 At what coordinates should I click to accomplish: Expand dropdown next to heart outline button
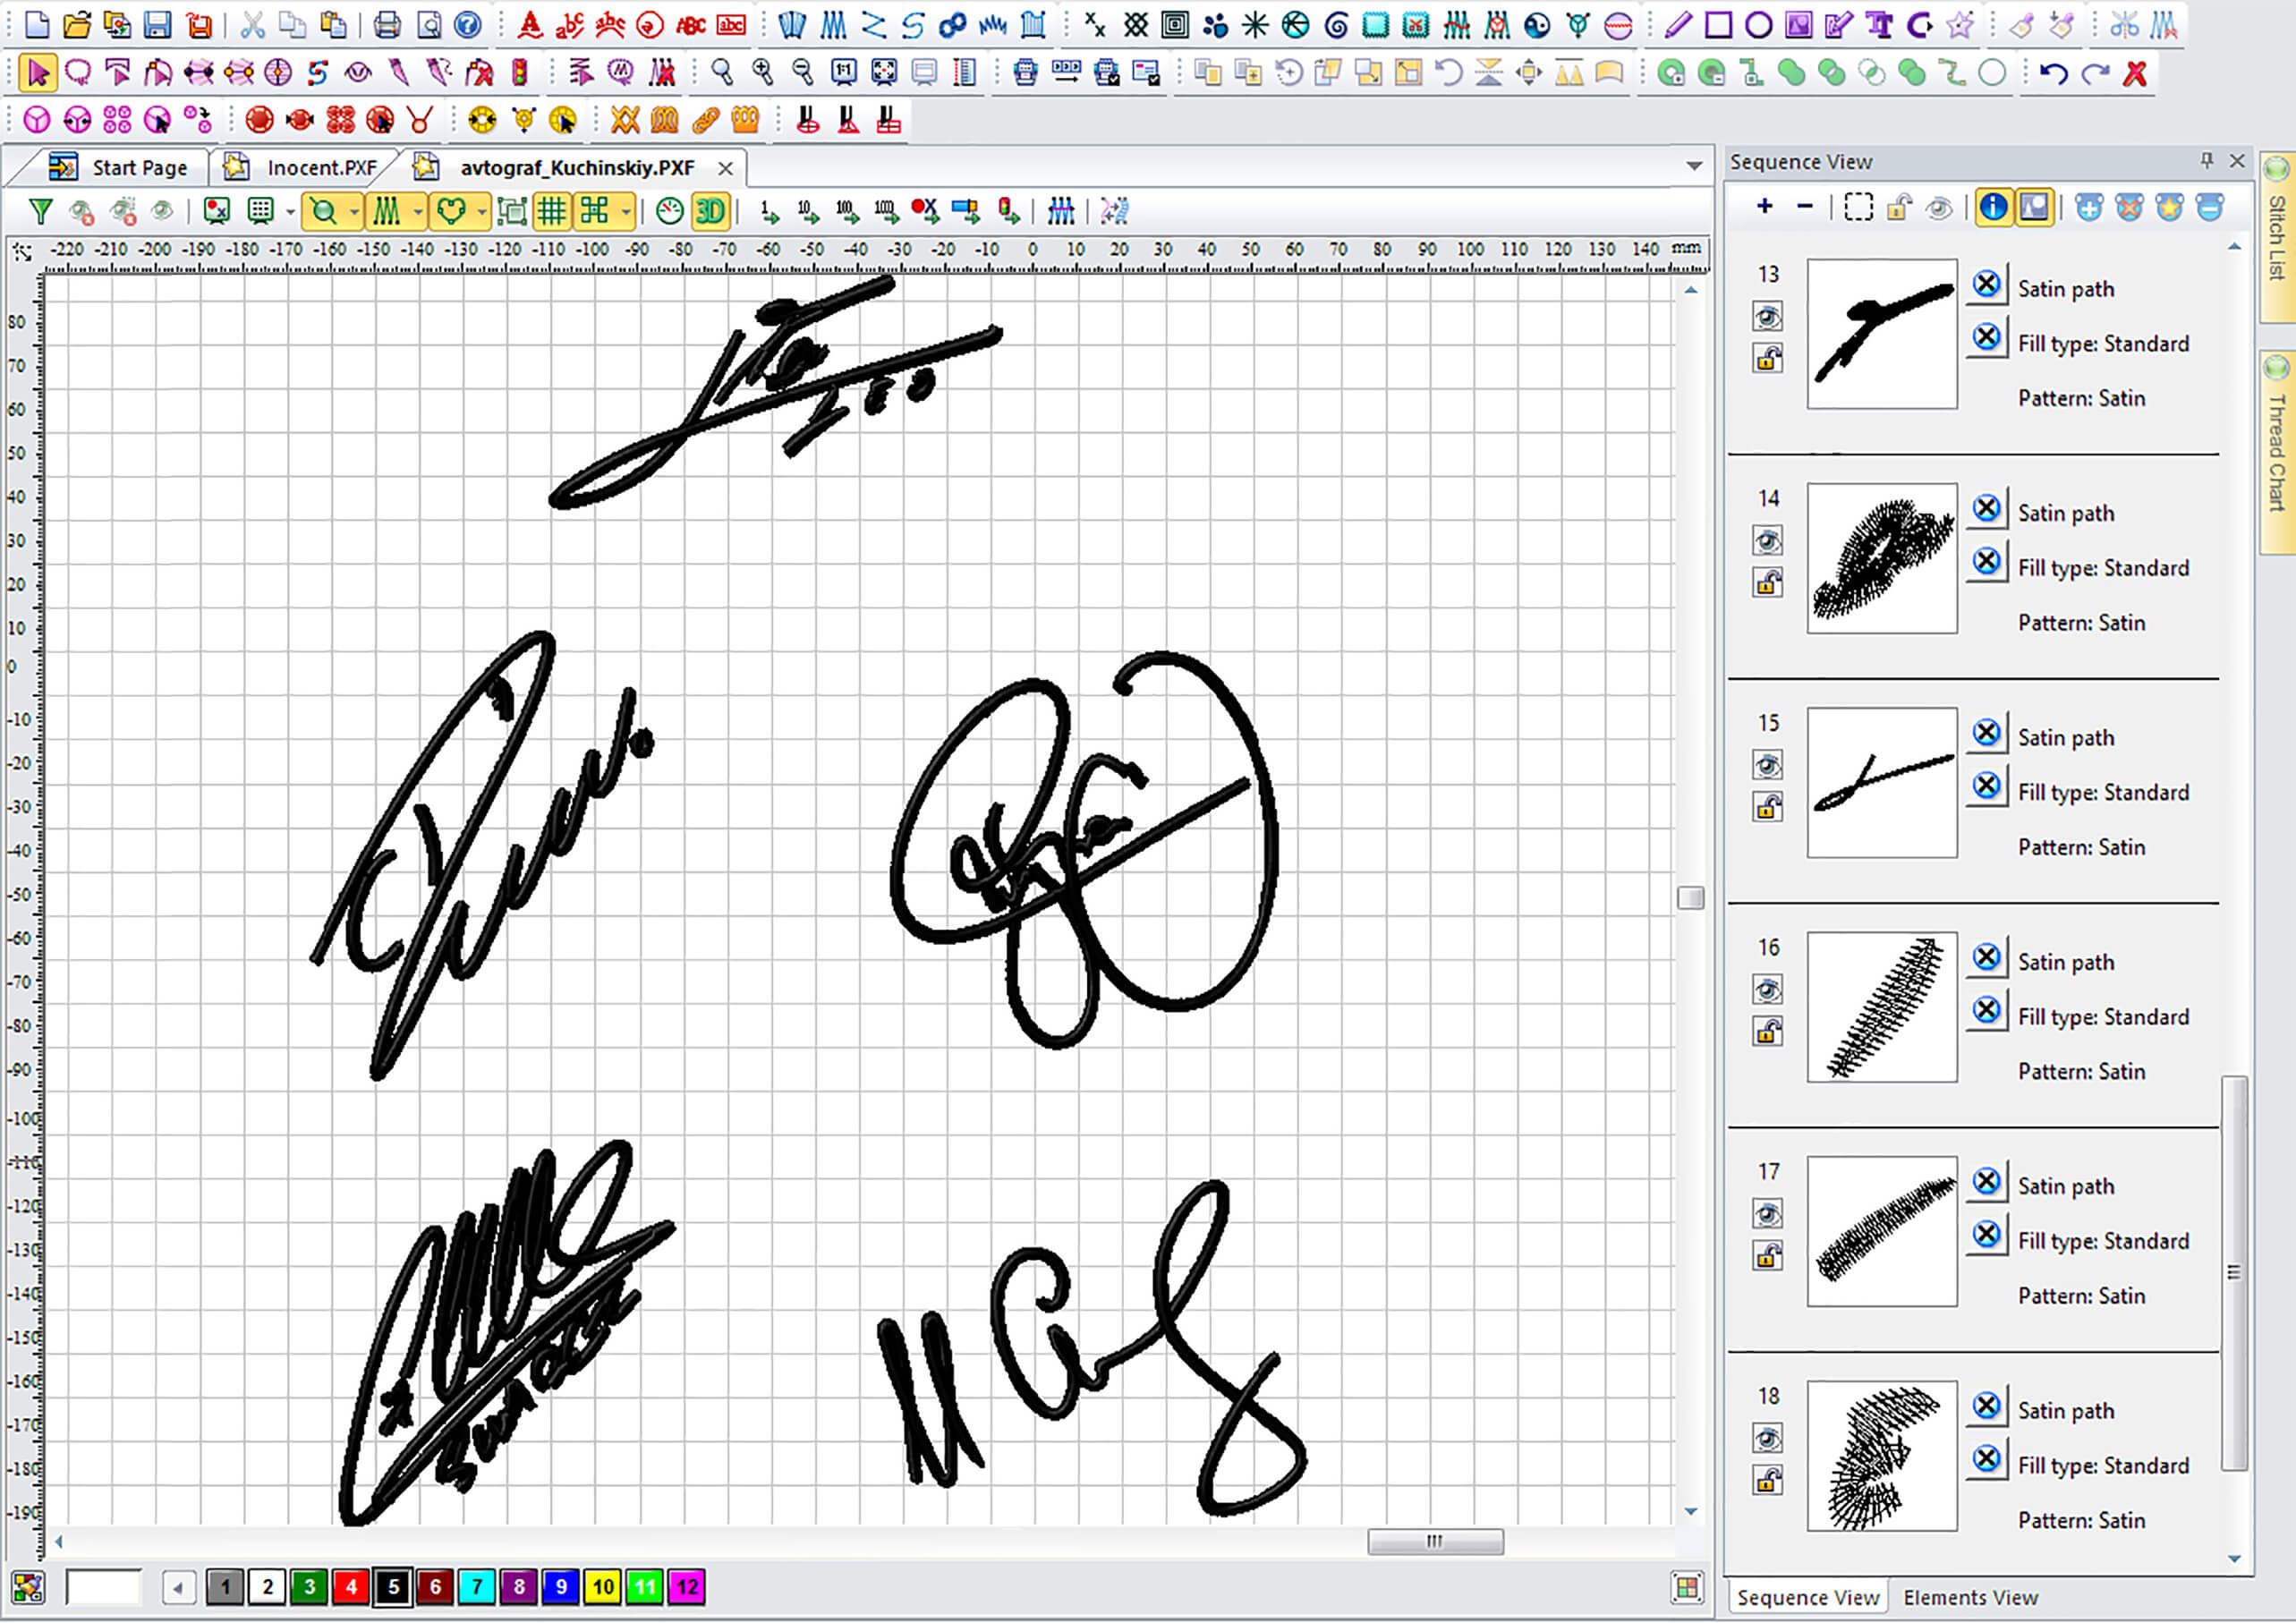point(482,211)
